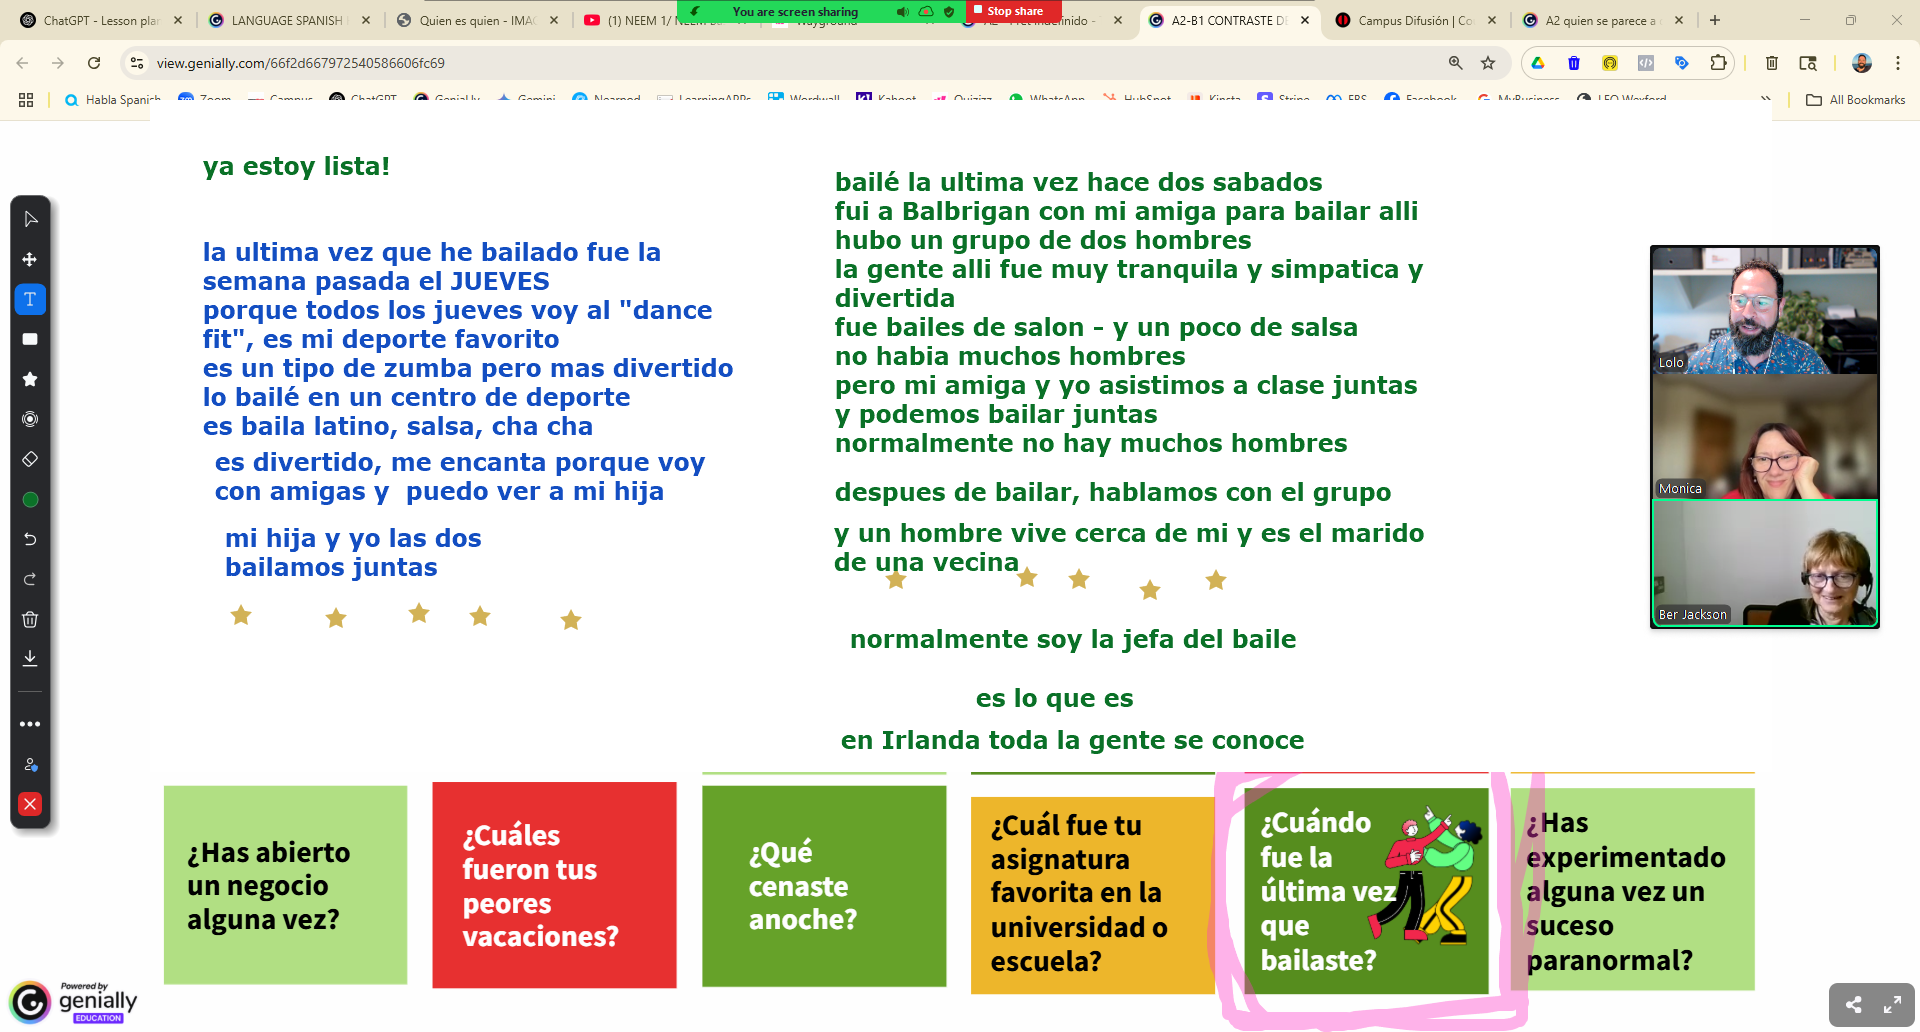This screenshot has width=1920, height=1032.
Task: Close the annotation toolbar with red X
Action: tap(30, 804)
